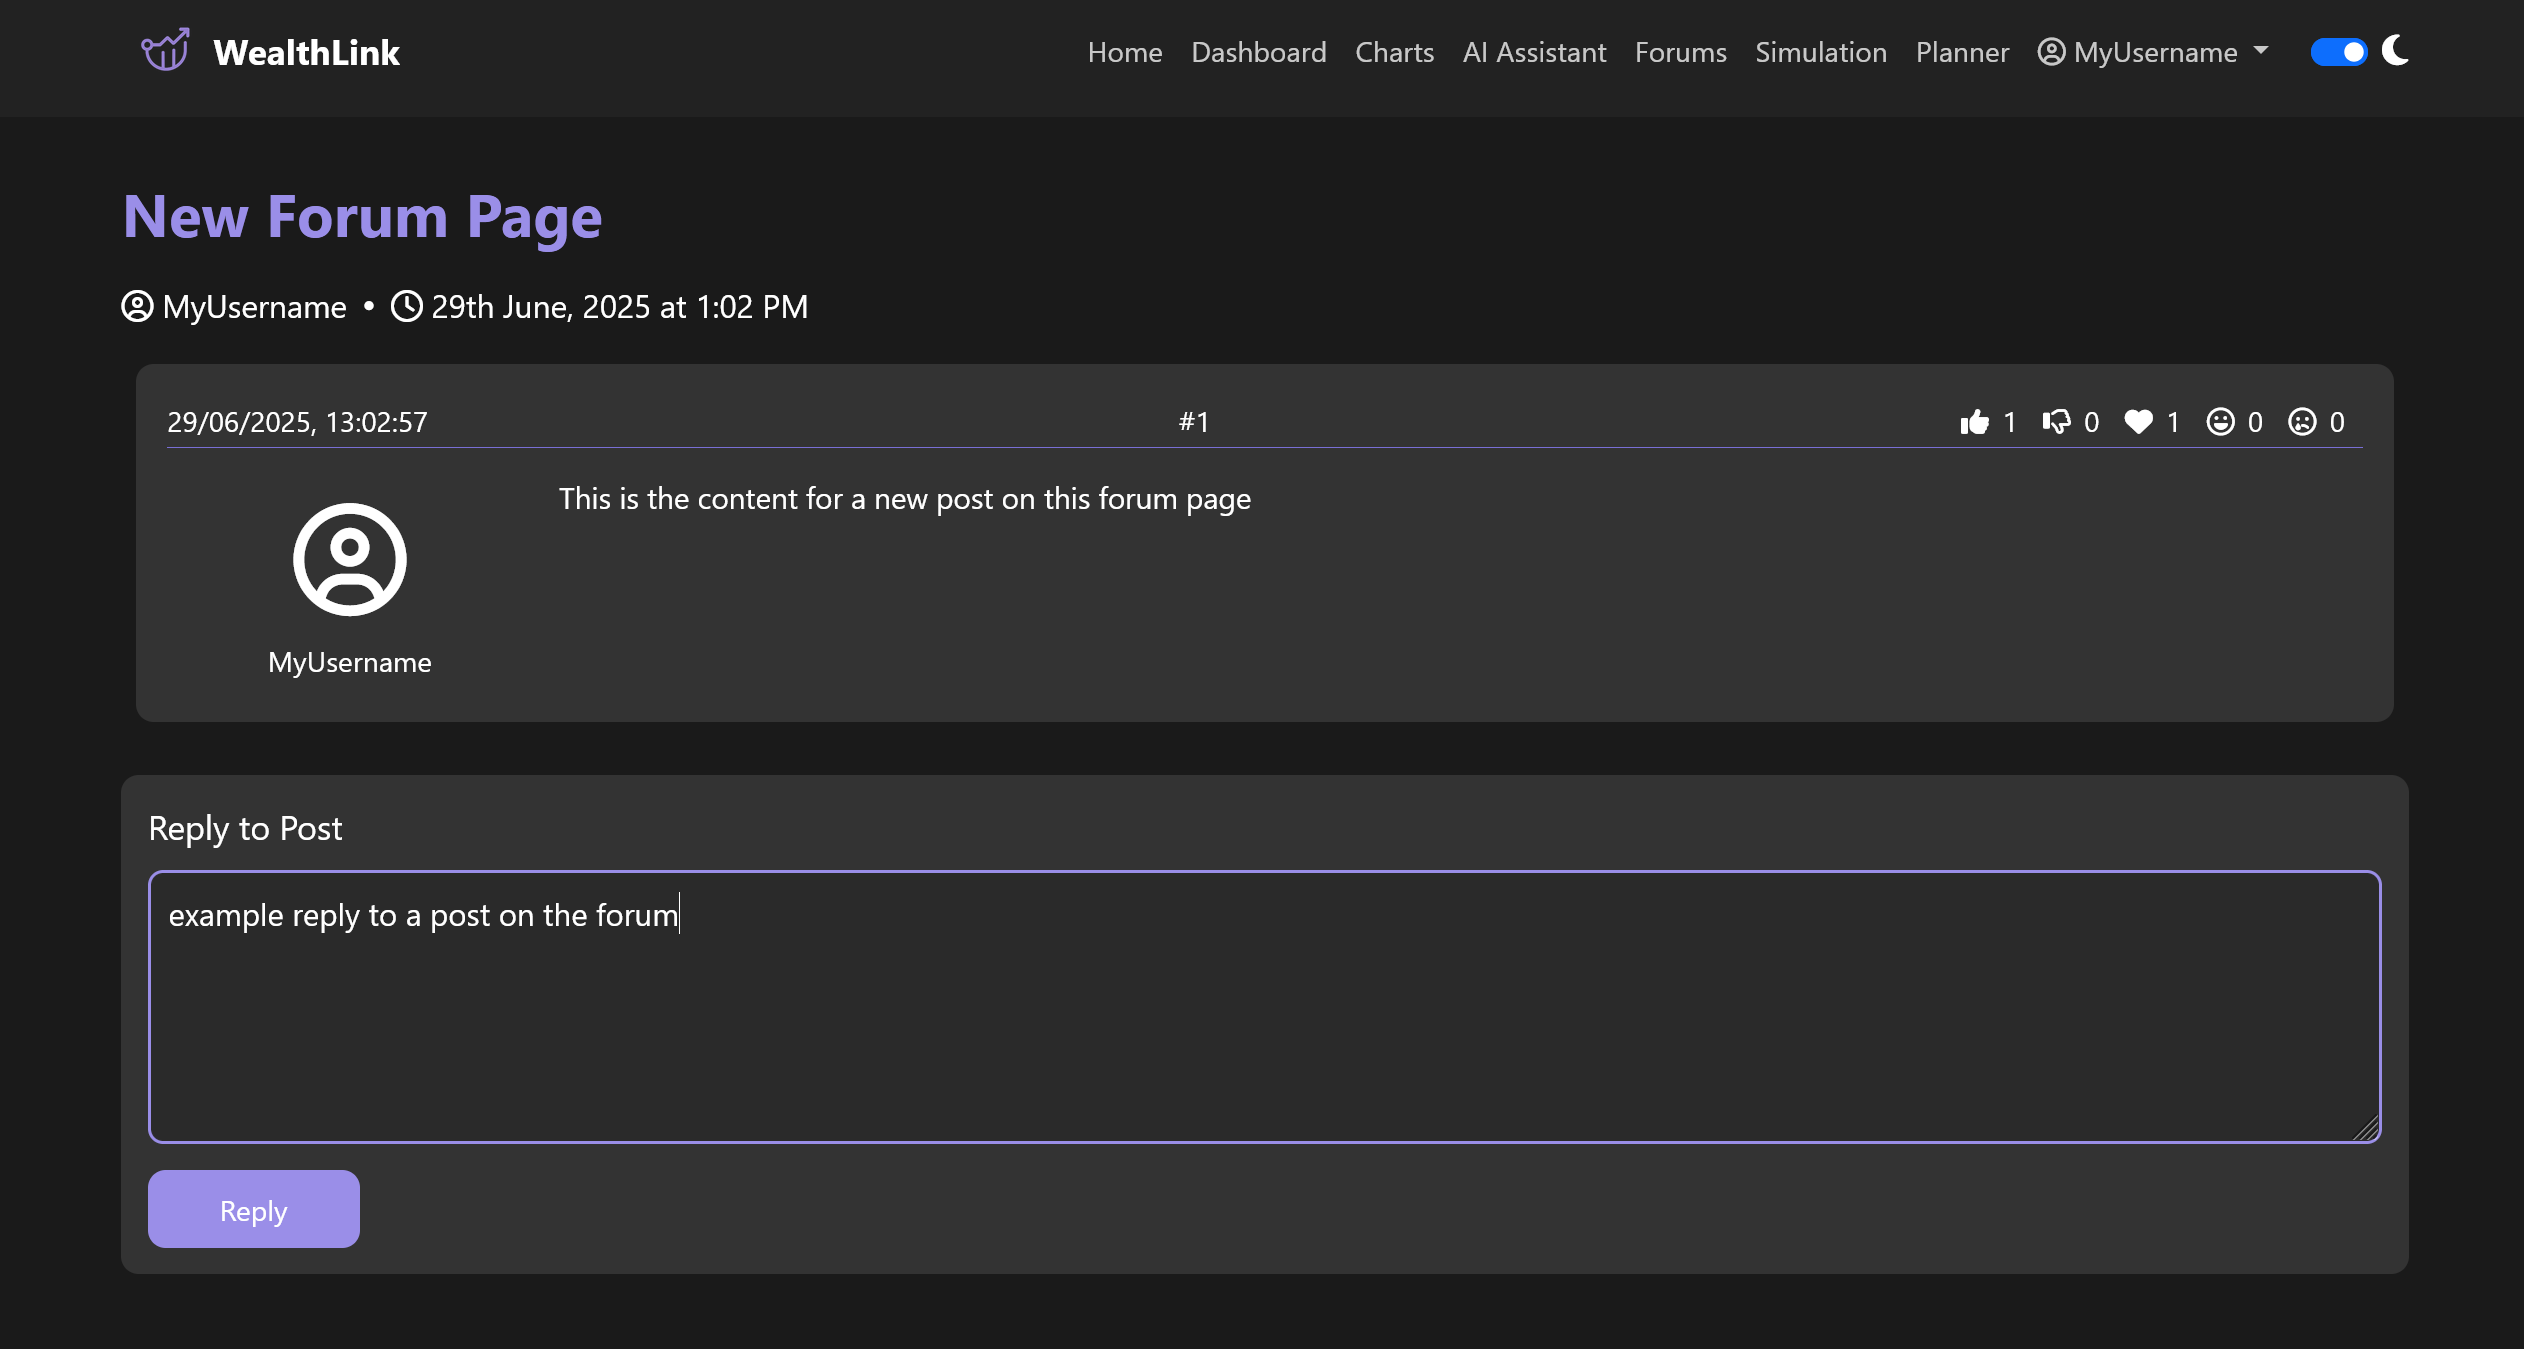Toggle the dark mode switch
The height and width of the screenshot is (1349, 2524).
(2338, 52)
